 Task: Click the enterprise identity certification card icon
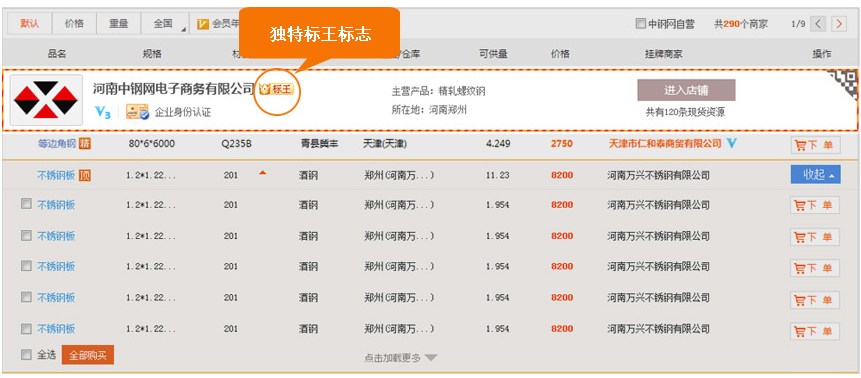(x=137, y=112)
